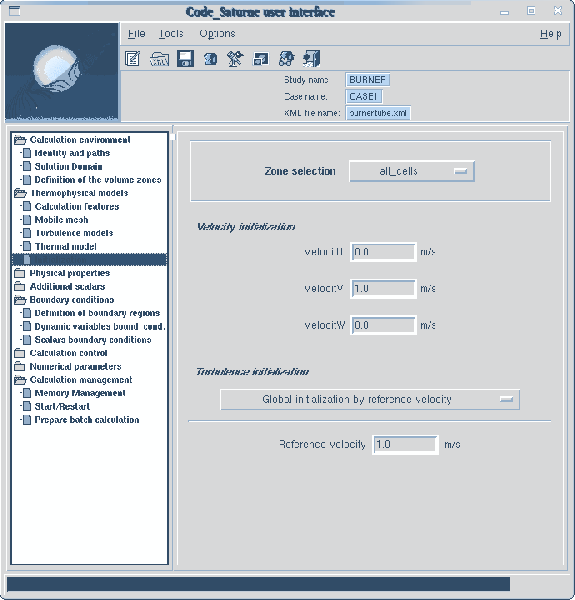
Task: Click the Reference velocity input field
Action: [x=405, y=445]
